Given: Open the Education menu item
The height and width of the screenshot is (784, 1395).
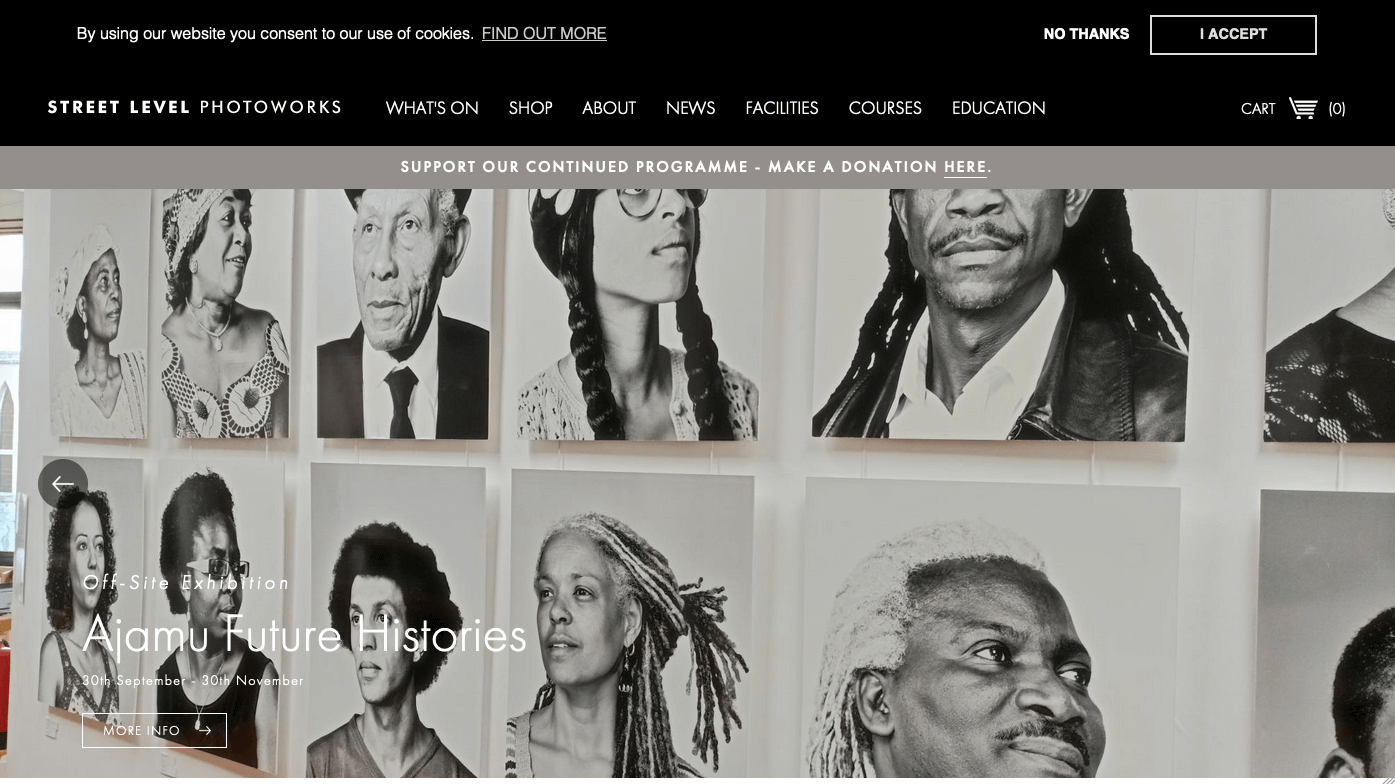Looking at the screenshot, I should click(x=999, y=108).
